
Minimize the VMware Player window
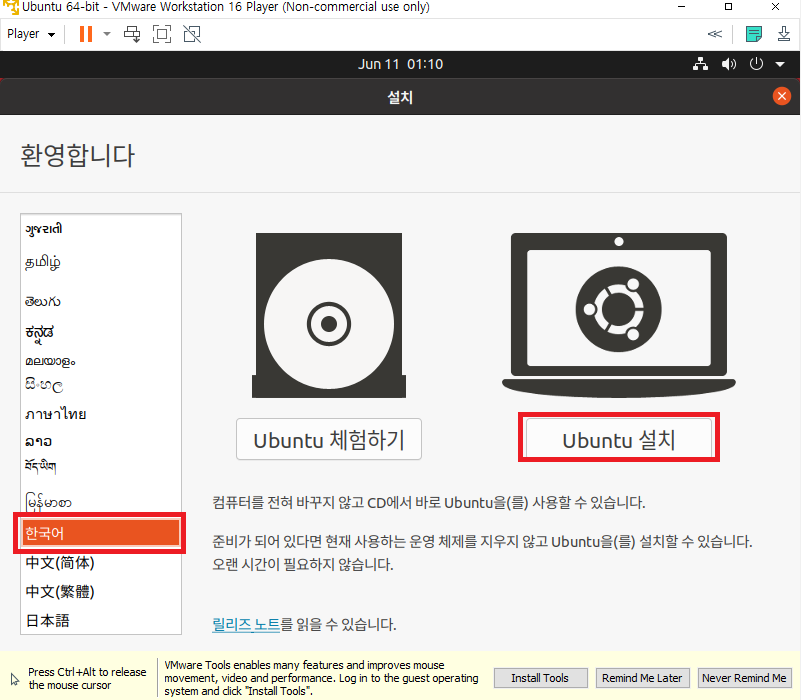tap(681, 7)
